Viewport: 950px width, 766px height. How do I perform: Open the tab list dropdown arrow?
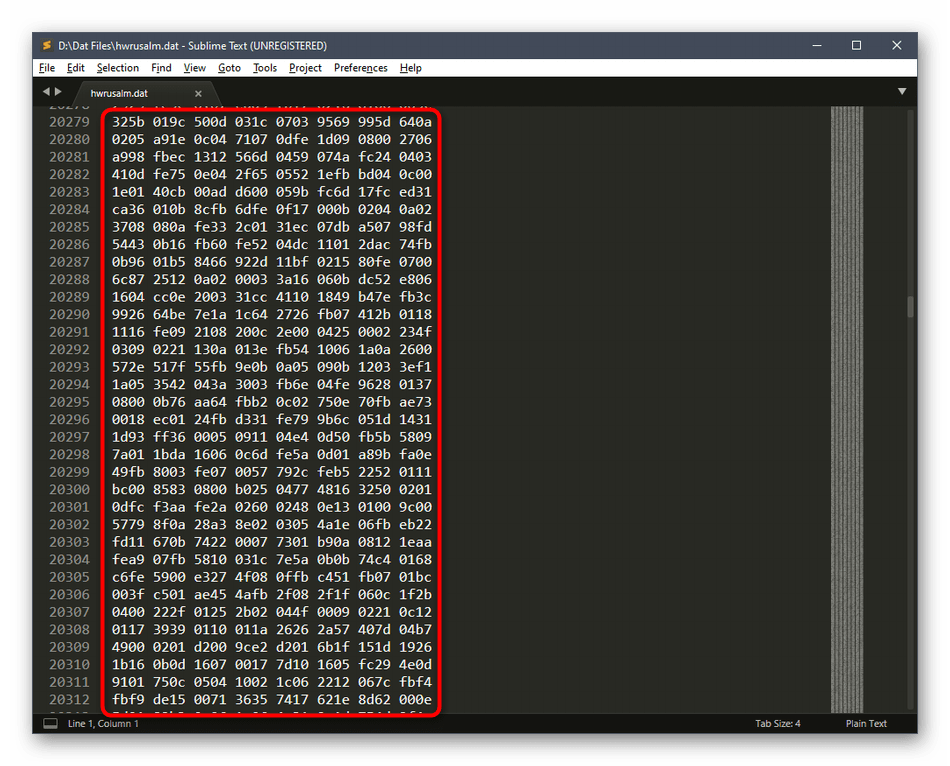[x=902, y=92]
